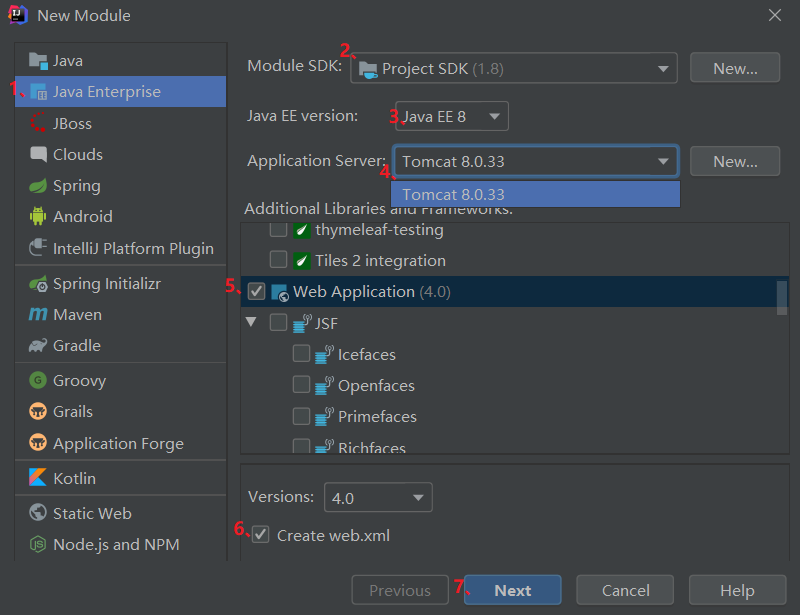Click the Help button
Image resolution: width=800 pixels, height=615 pixels.
(737, 591)
